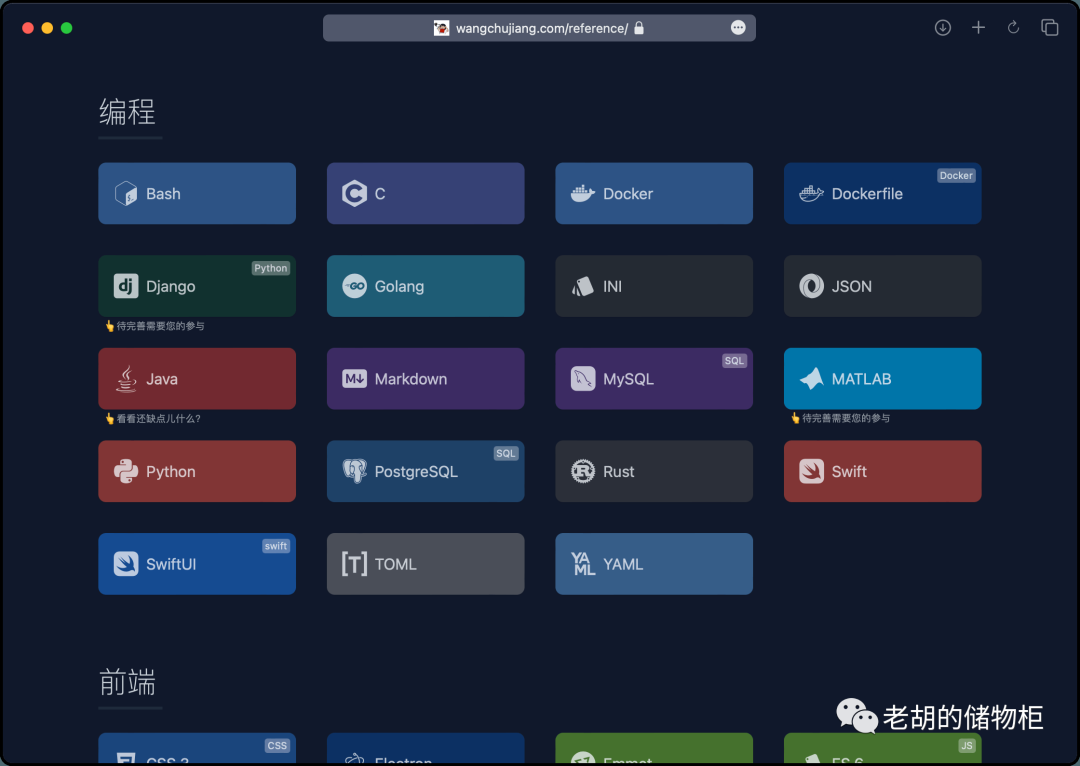This screenshot has width=1080, height=766.
Task: Click the 编程 section heading
Action: [127, 112]
